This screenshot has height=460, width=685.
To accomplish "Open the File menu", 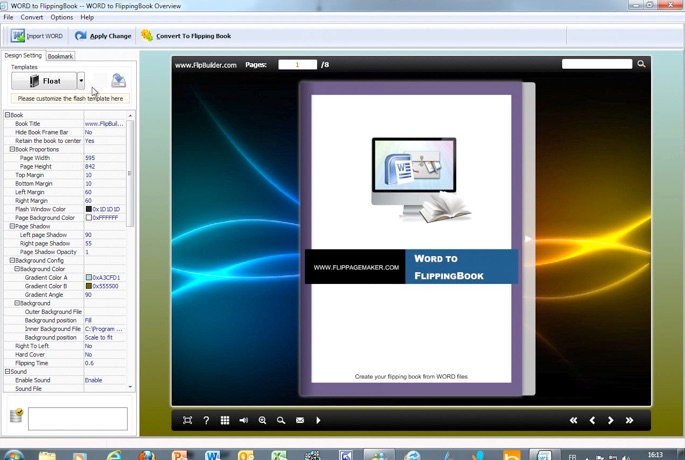I will [8, 17].
